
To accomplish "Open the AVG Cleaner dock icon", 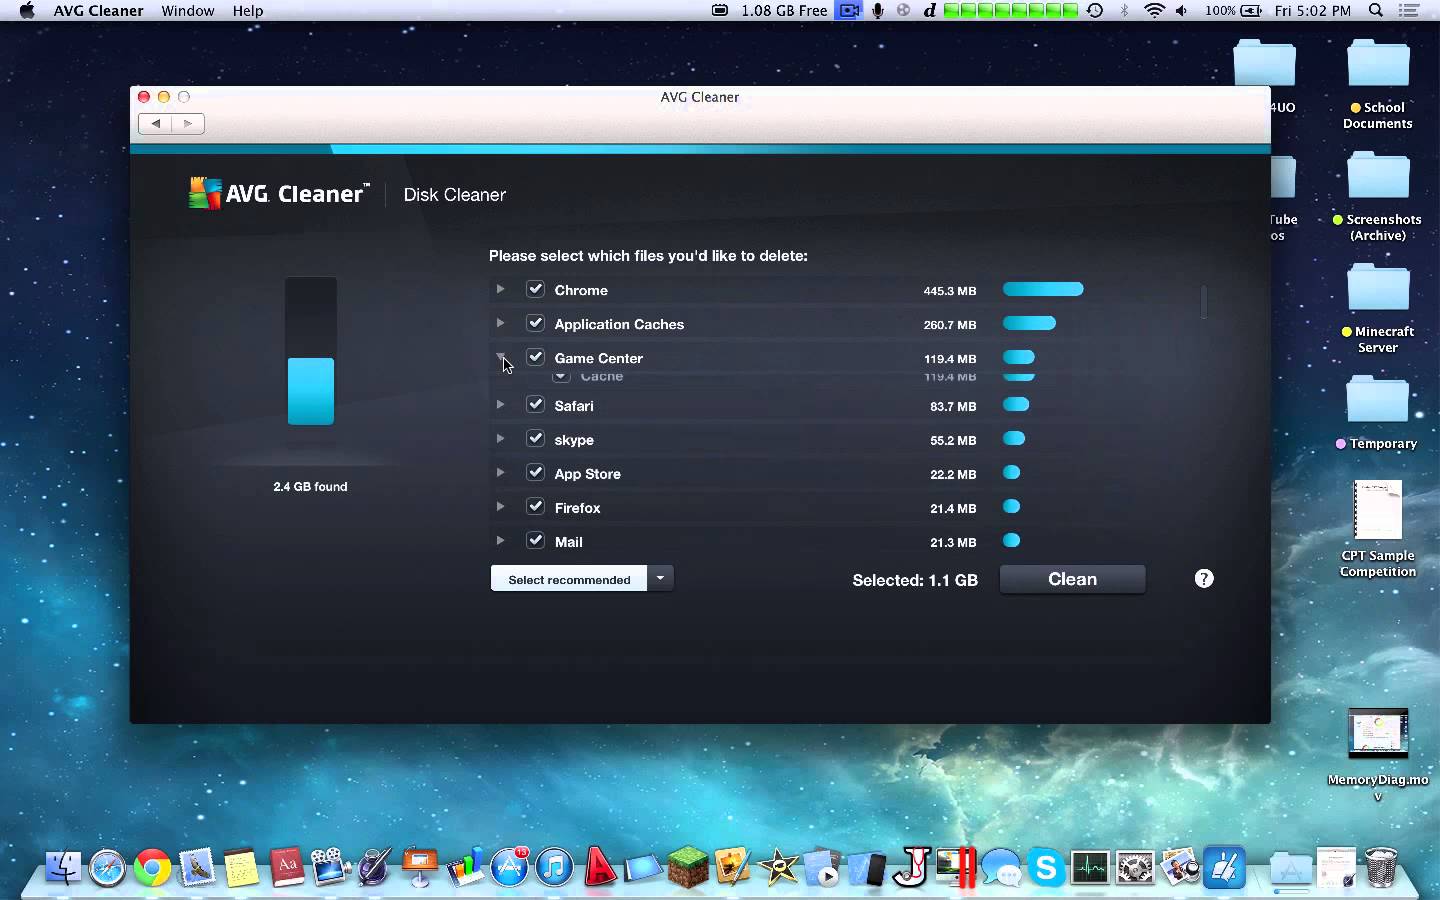I will click(x=1225, y=867).
